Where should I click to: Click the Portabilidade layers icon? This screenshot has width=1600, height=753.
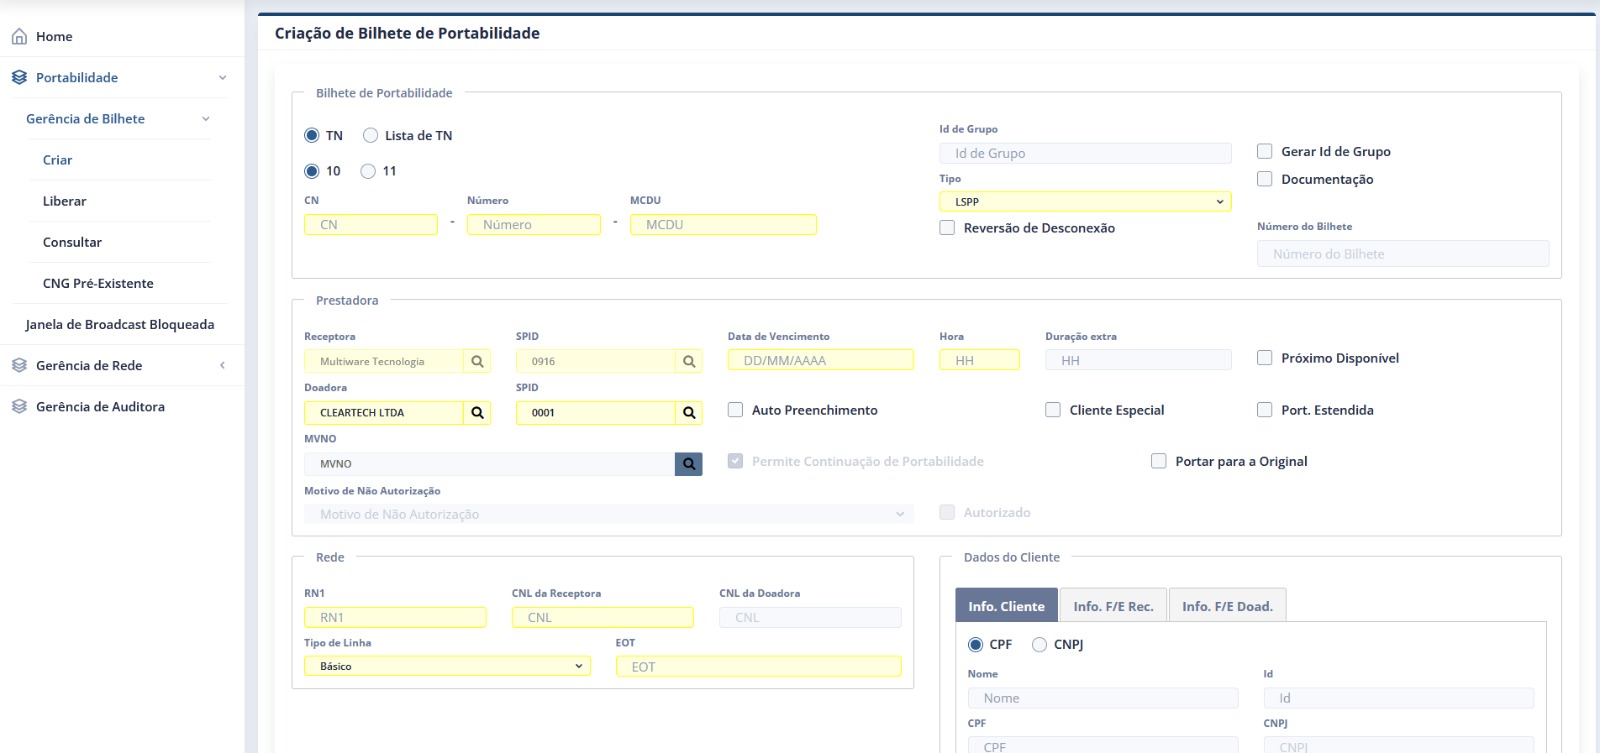click(19, 78)
